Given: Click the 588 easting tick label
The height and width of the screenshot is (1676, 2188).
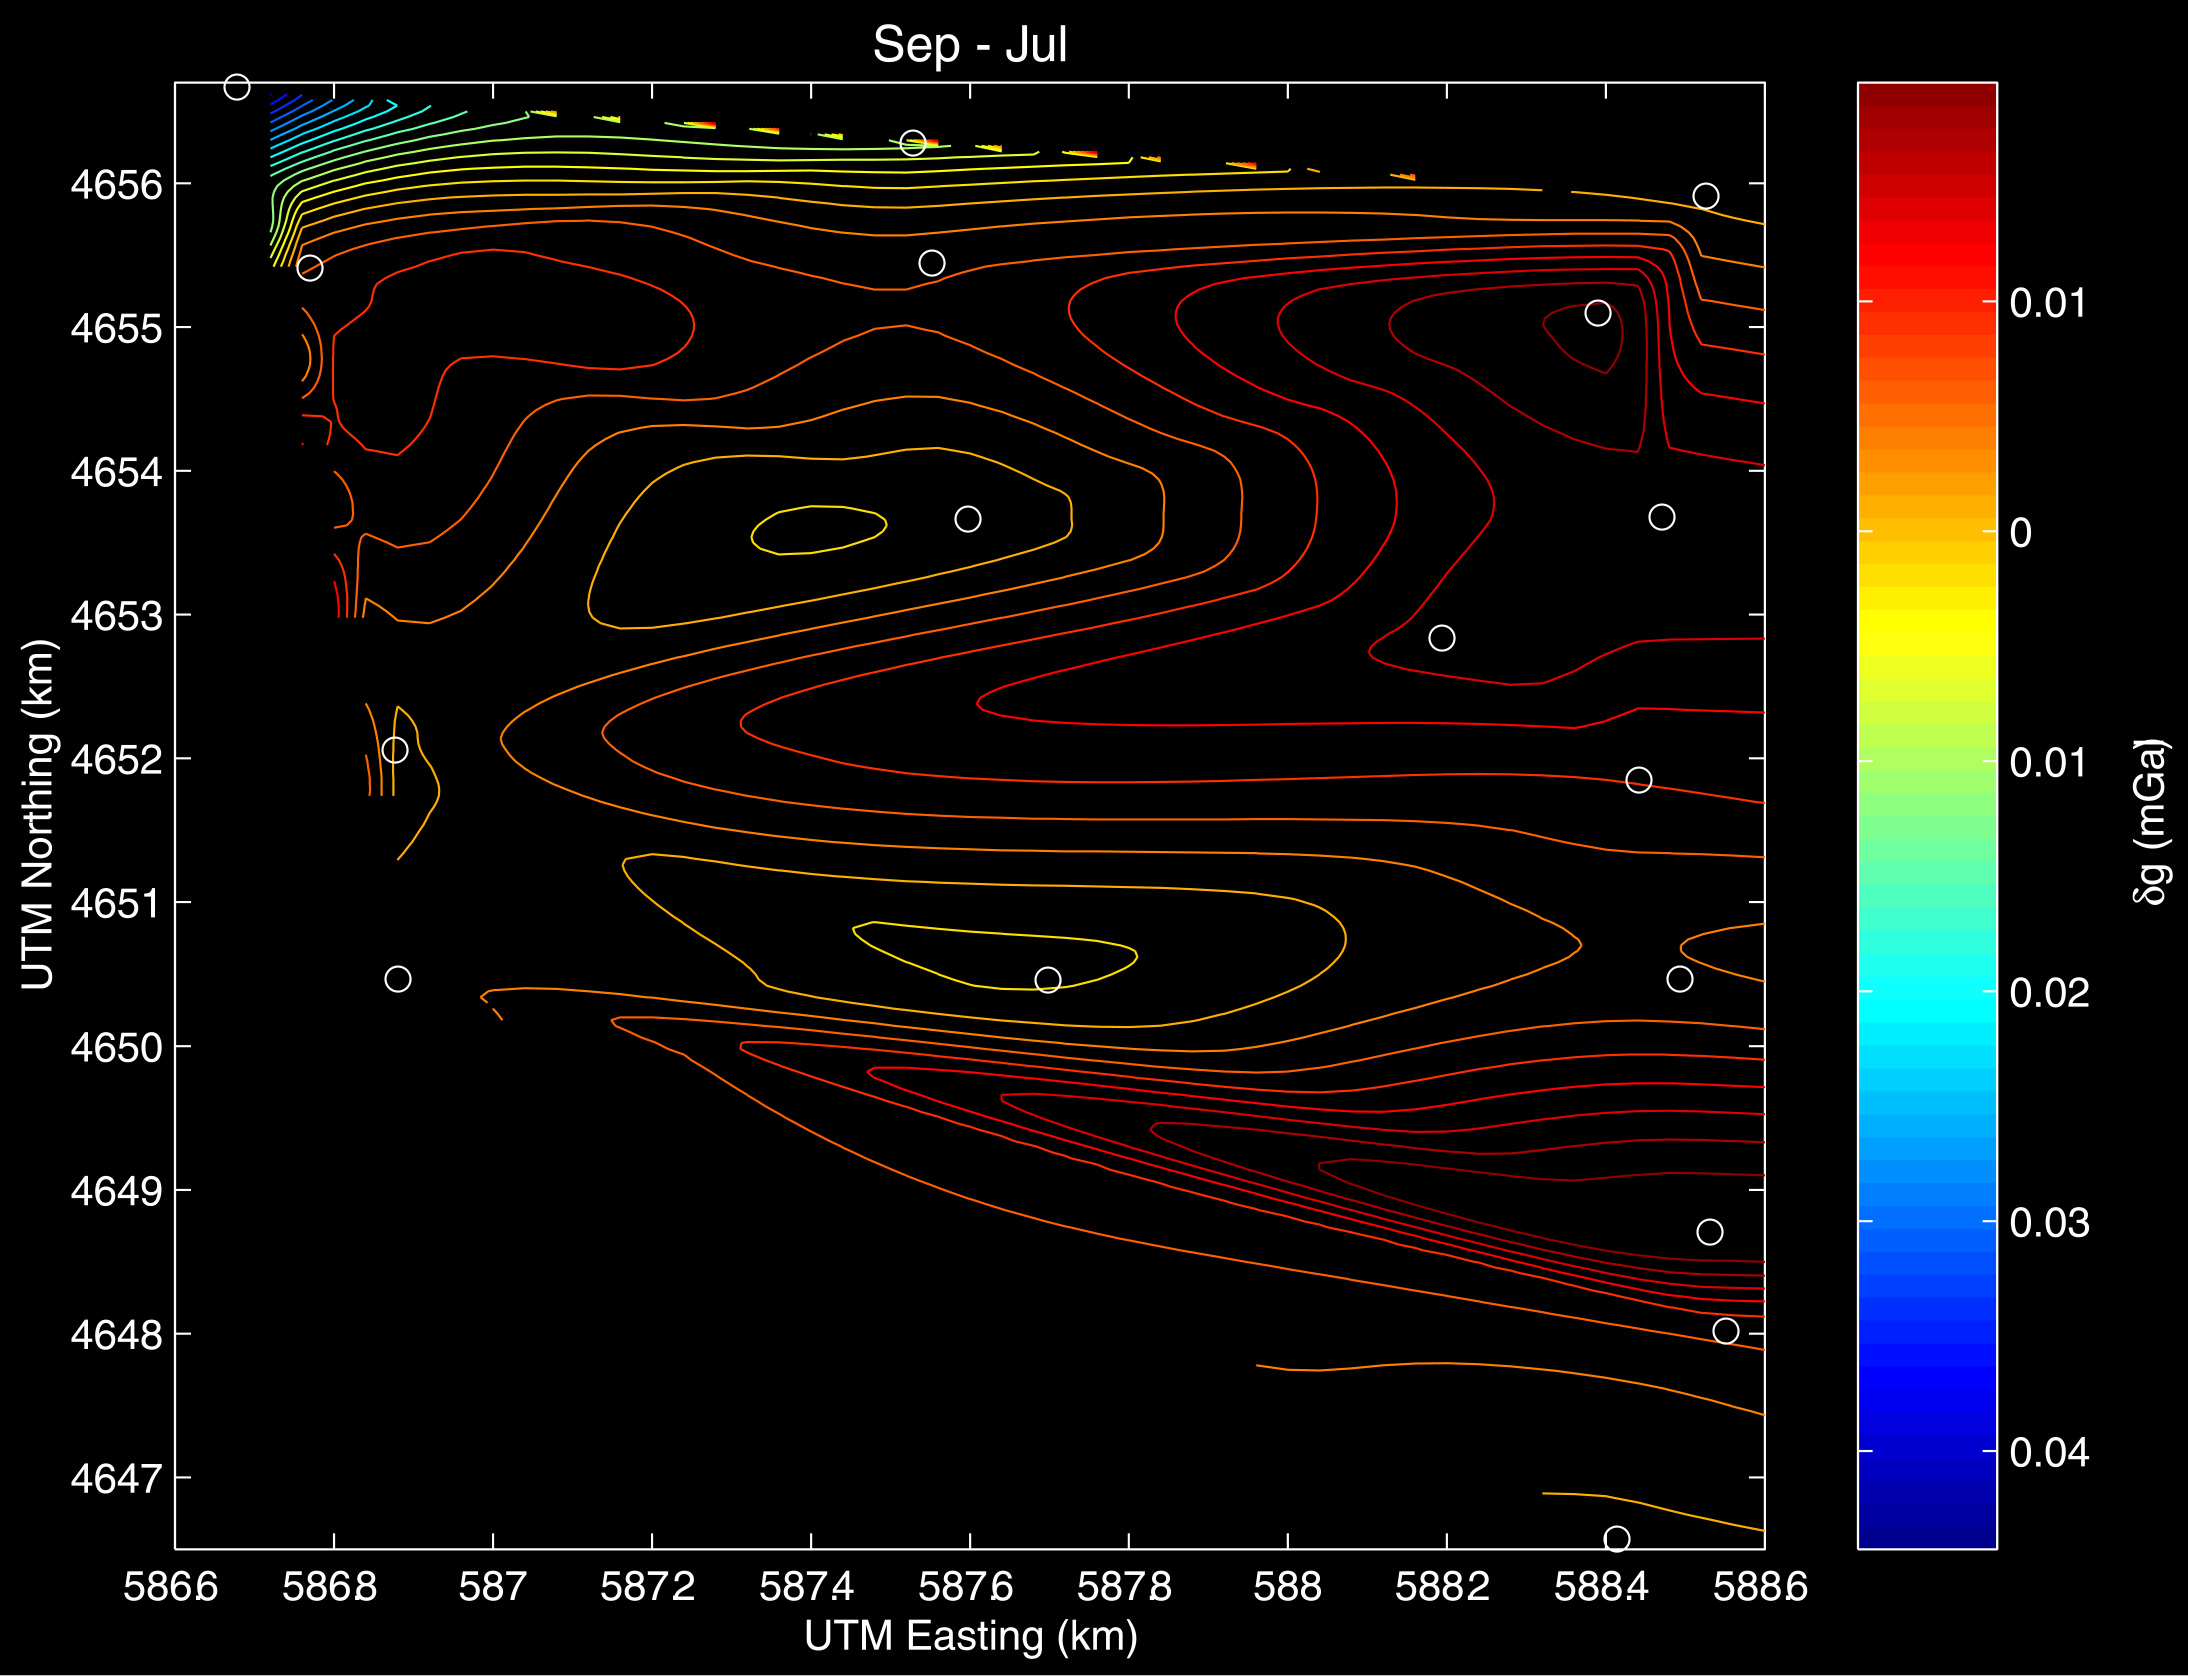Looking at the screenshot, I should tap(1287, 1587).
